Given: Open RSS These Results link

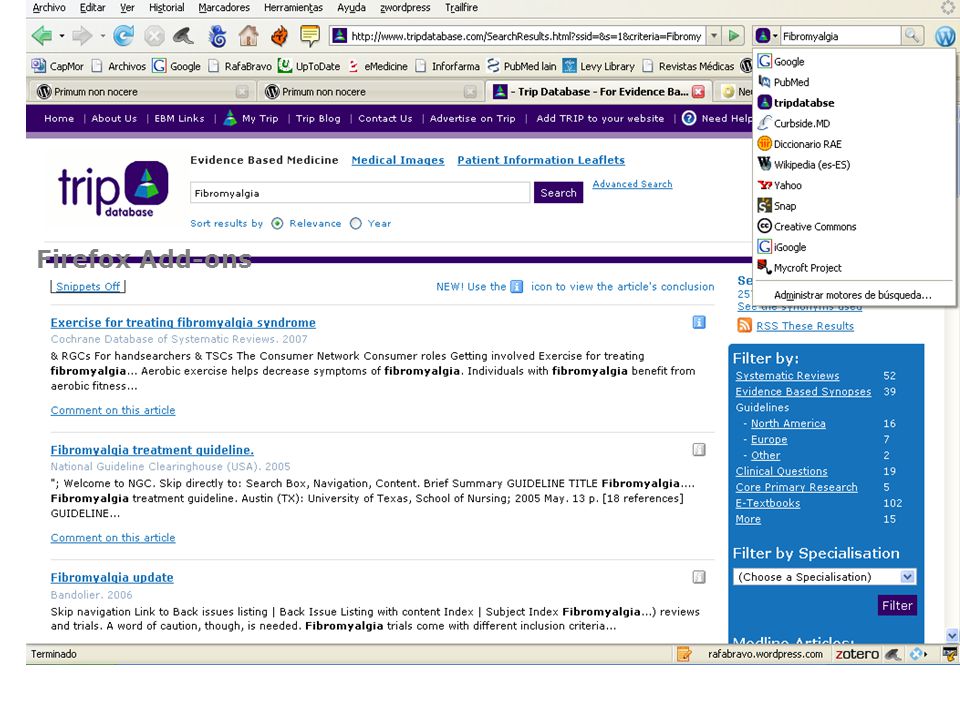Looking at the screenshot, I should coord(805,326).
